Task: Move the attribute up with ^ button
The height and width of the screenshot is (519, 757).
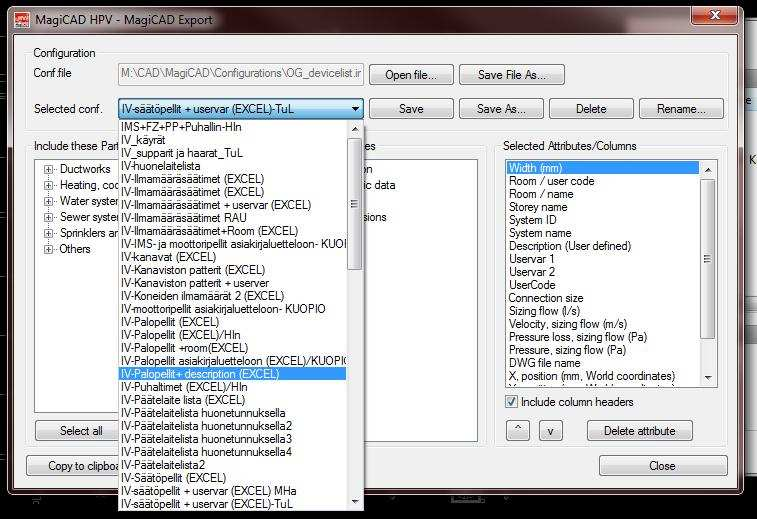Action: (518, 431)
